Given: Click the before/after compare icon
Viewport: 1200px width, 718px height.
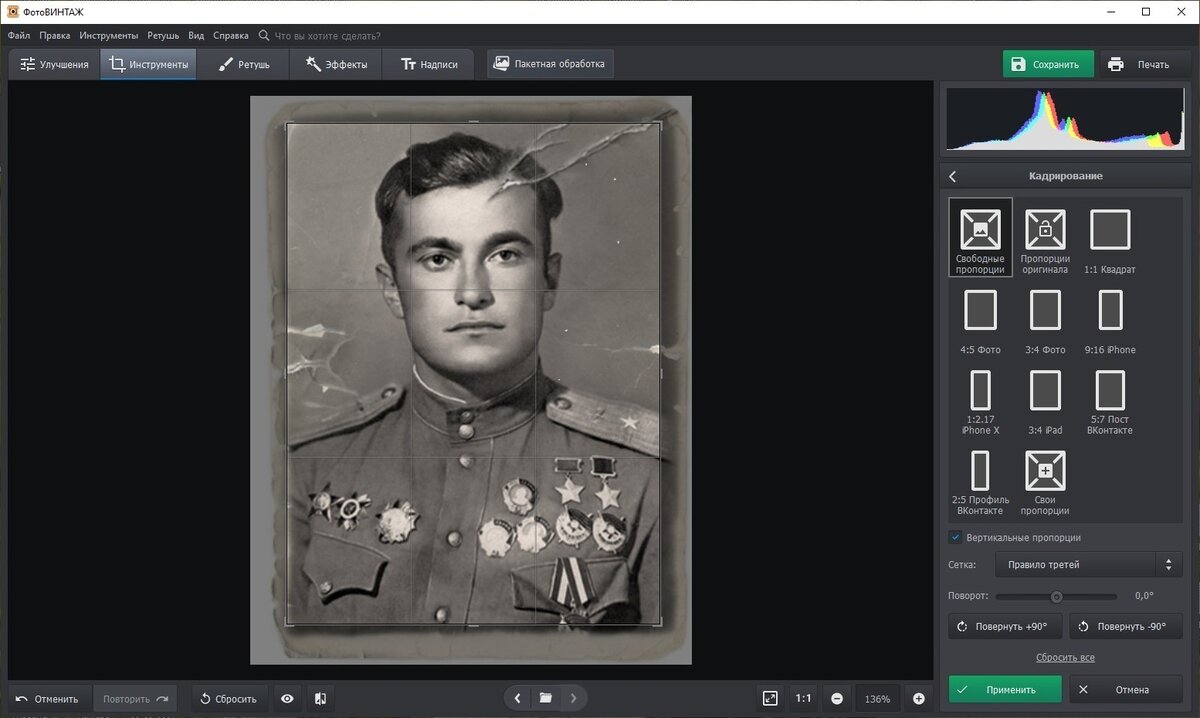Looking at the screenshot, I should click(320, 699).
